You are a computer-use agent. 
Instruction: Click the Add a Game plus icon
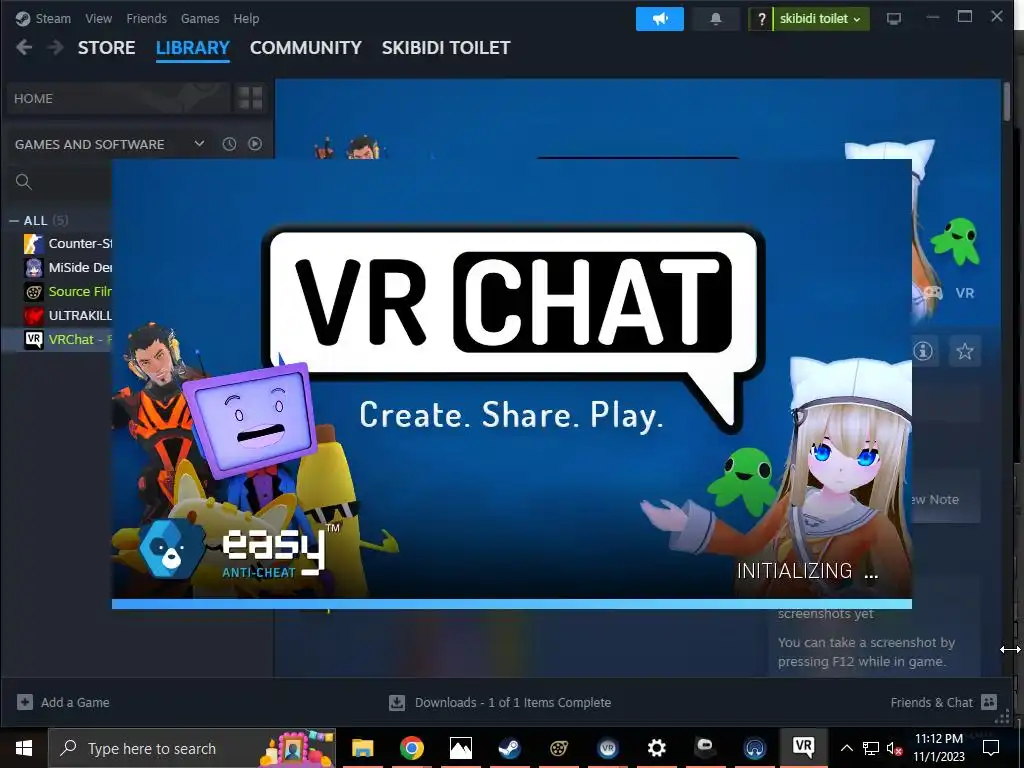[25, 702]
